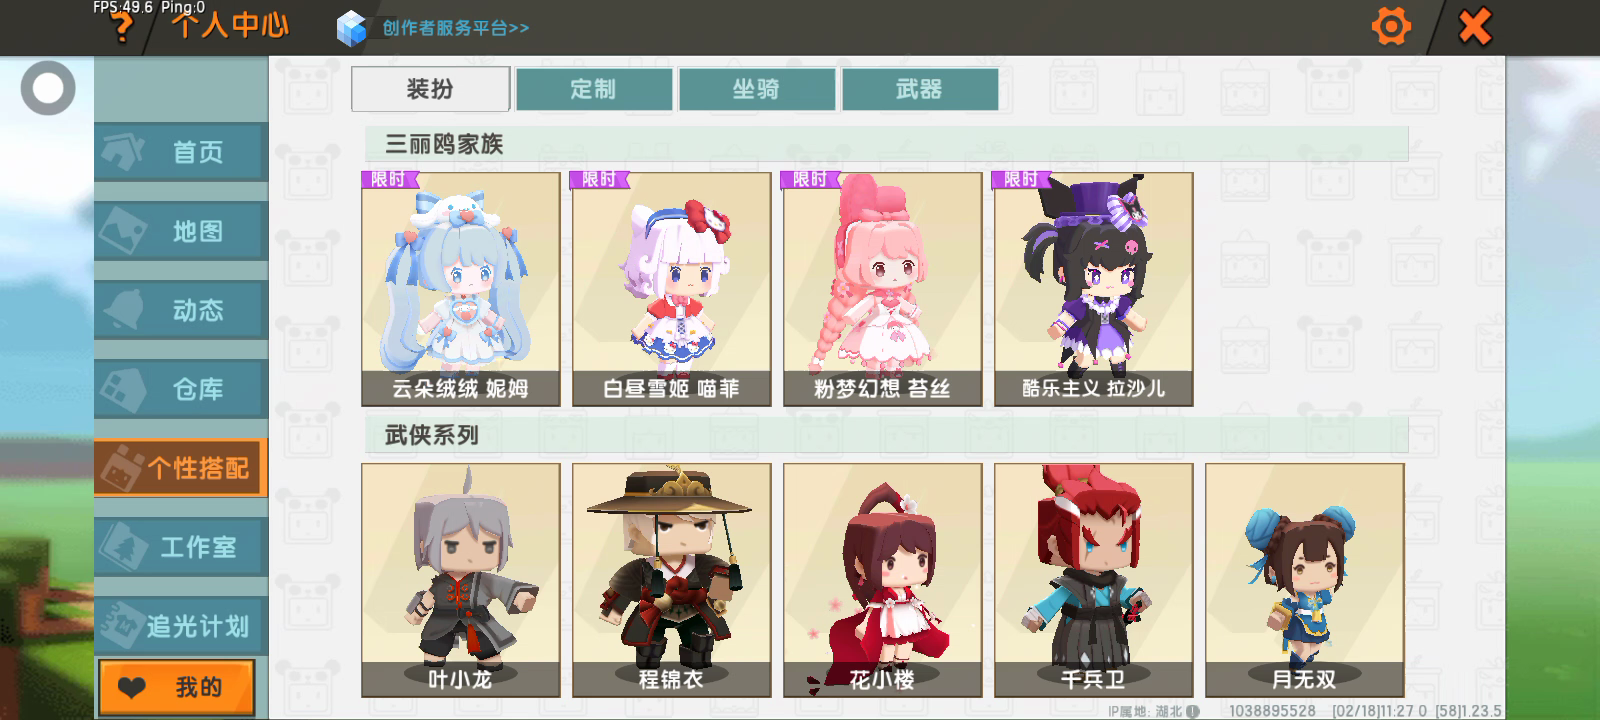Open 工作室 in the sidebar
Screen dimensions: 1600x720
tap(181, 546)
